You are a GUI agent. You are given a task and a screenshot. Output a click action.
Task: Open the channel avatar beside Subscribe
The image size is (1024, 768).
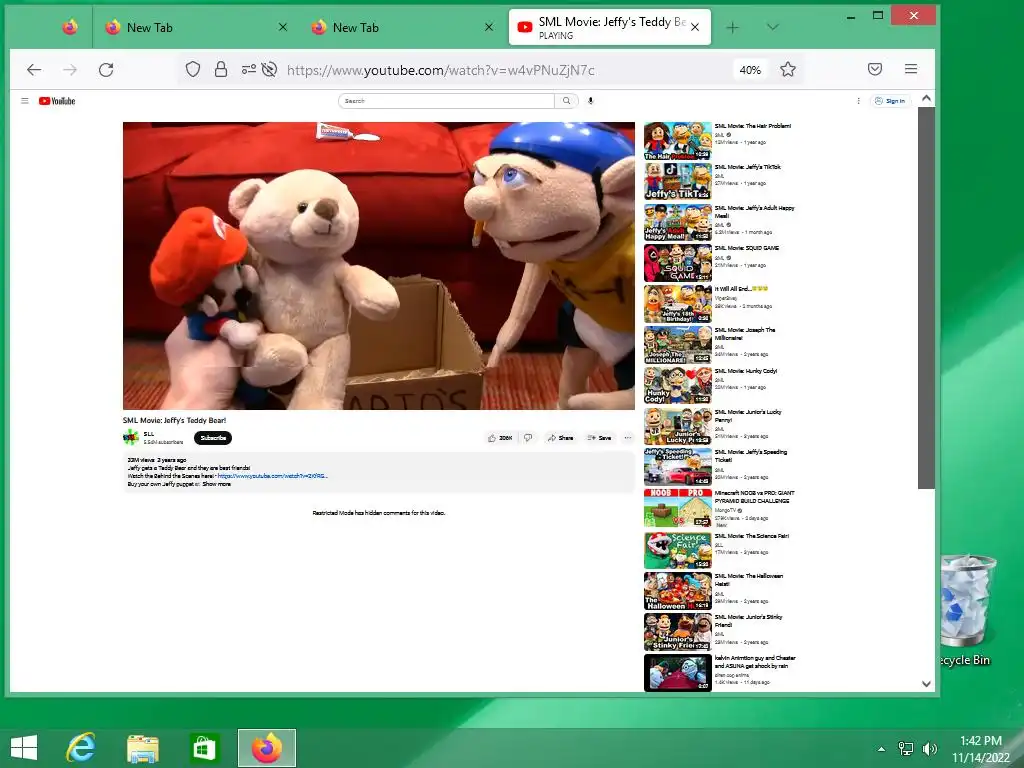(131, 437)
